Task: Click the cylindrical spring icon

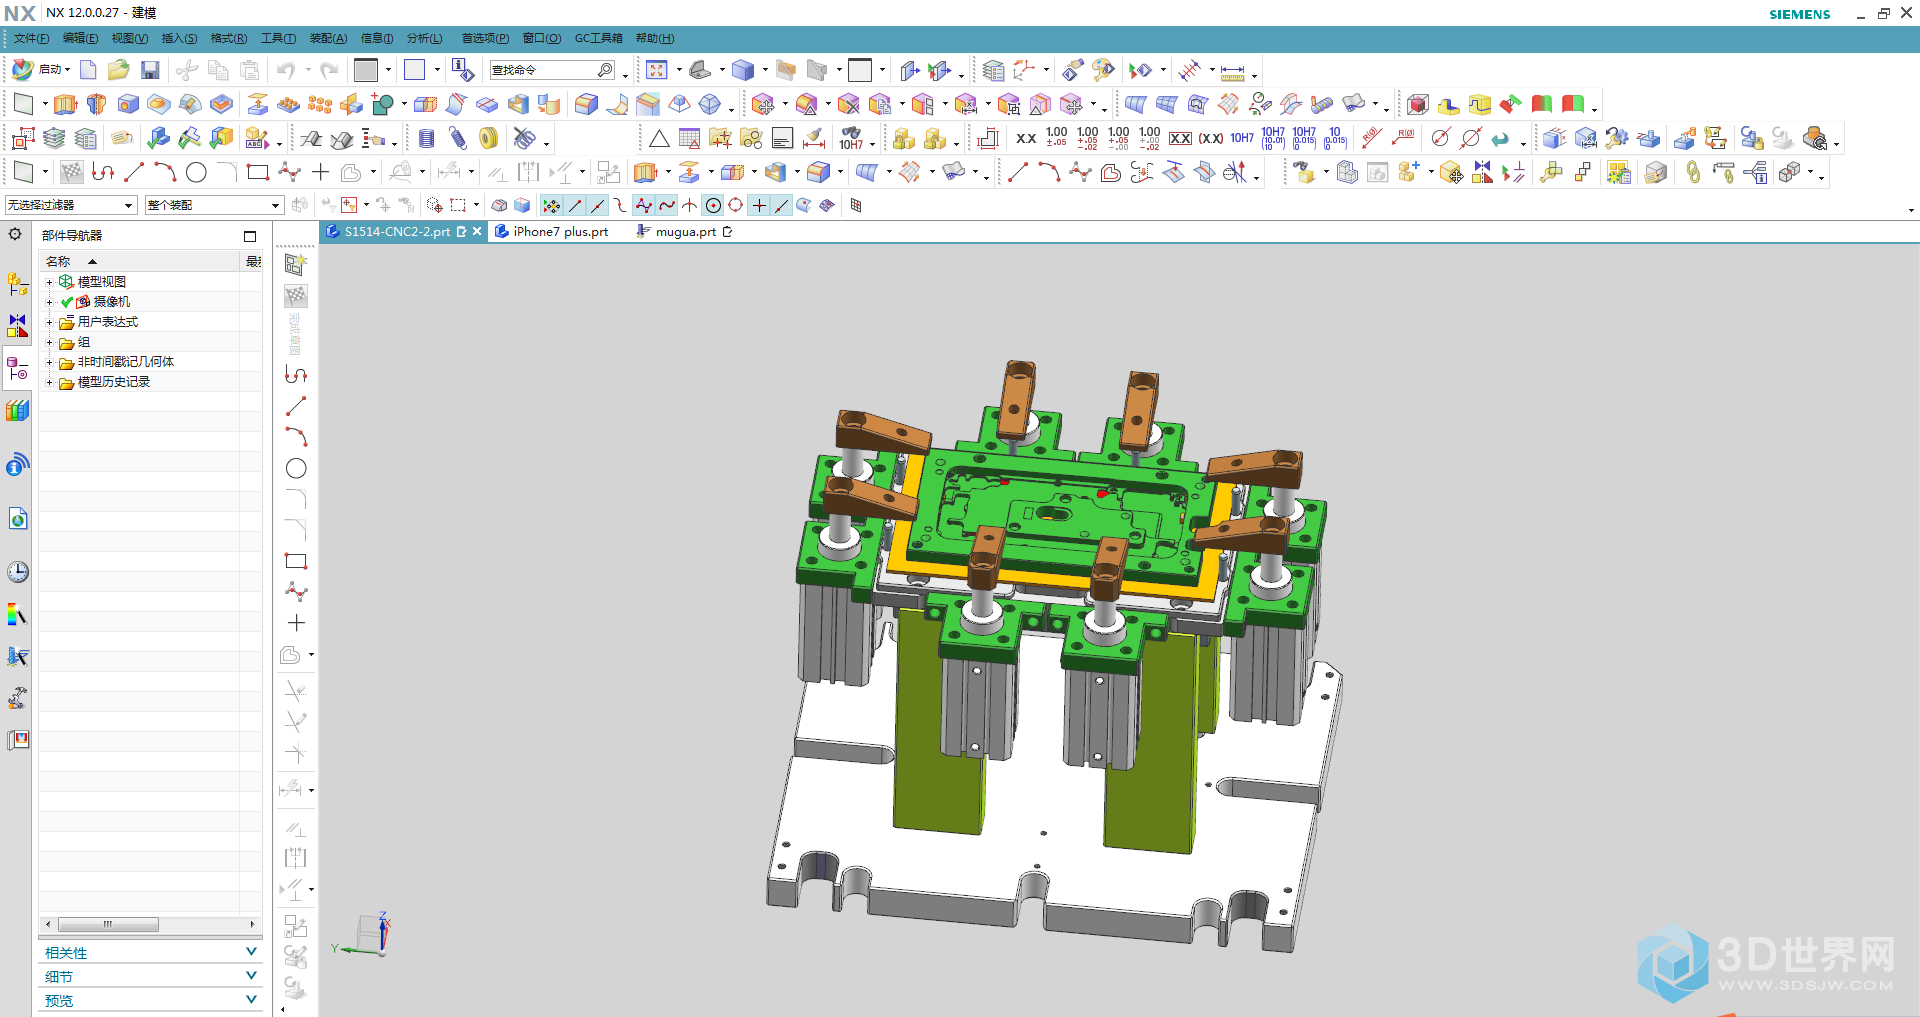Action: [x=427, y=138]
